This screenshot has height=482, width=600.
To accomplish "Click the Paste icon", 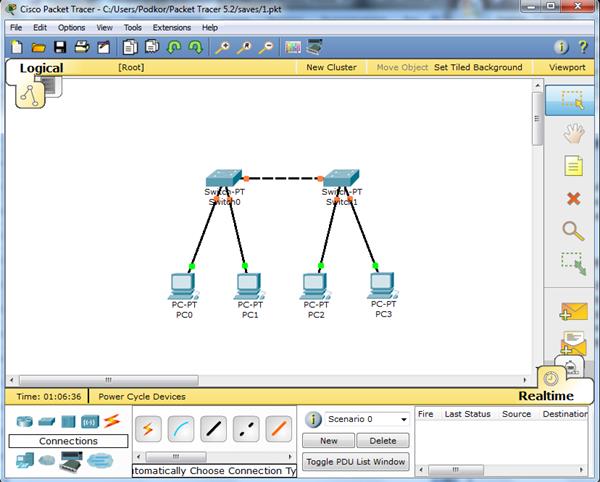I will point(152,47).
